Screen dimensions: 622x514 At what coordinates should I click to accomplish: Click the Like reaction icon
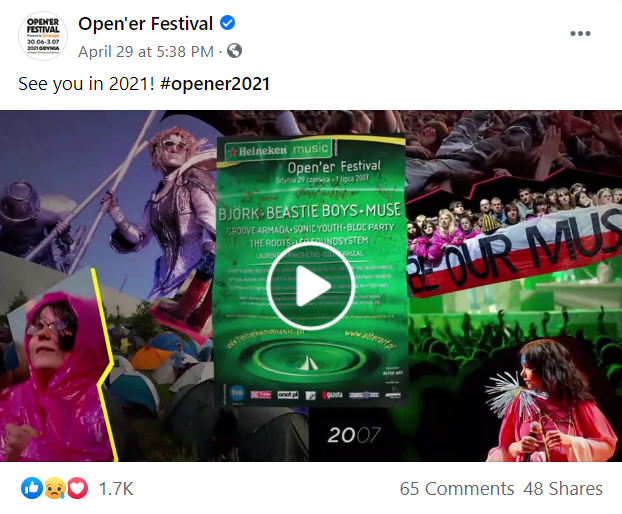pos(32,488)
